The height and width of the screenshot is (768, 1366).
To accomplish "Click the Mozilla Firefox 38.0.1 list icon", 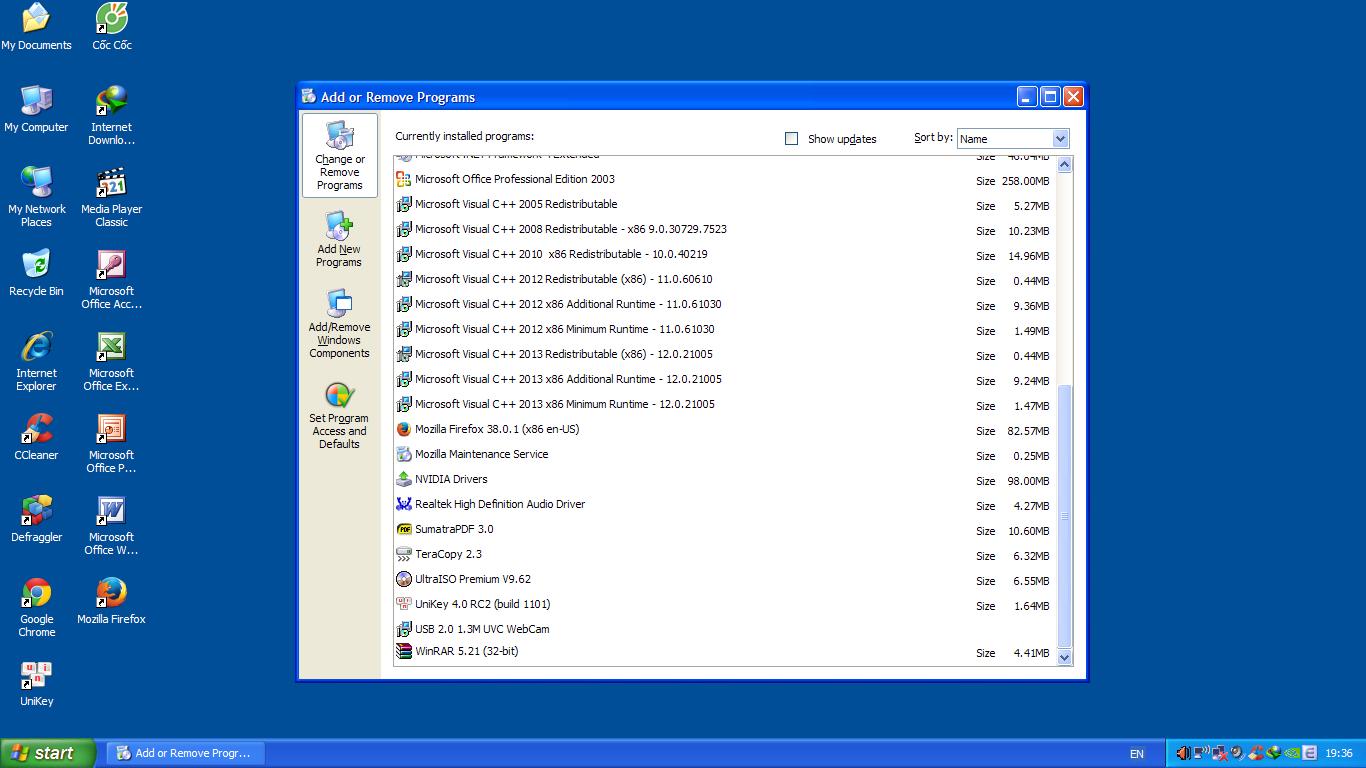I will (404, 429).
